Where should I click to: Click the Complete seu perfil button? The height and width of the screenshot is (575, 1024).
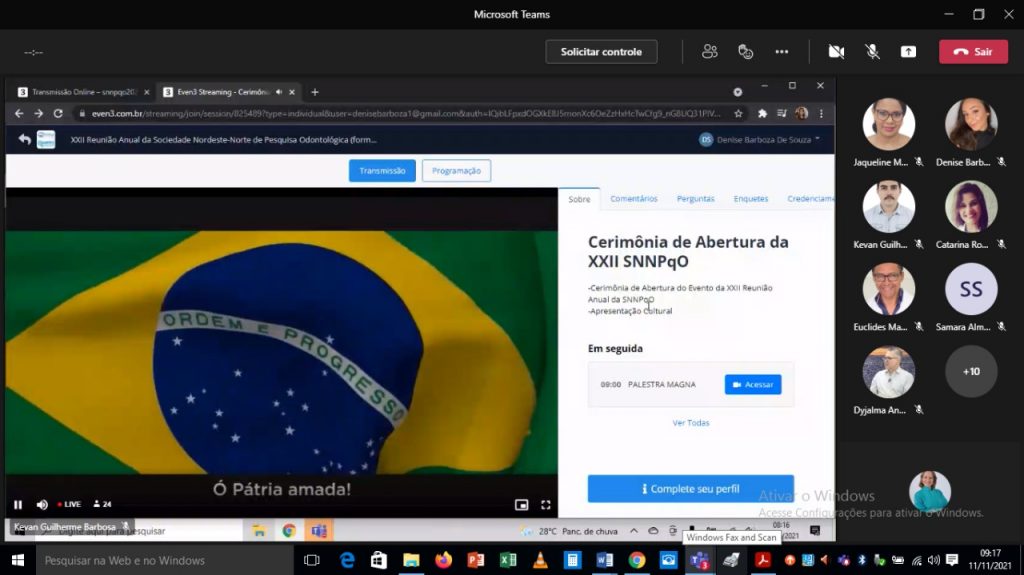click(690, 489)
